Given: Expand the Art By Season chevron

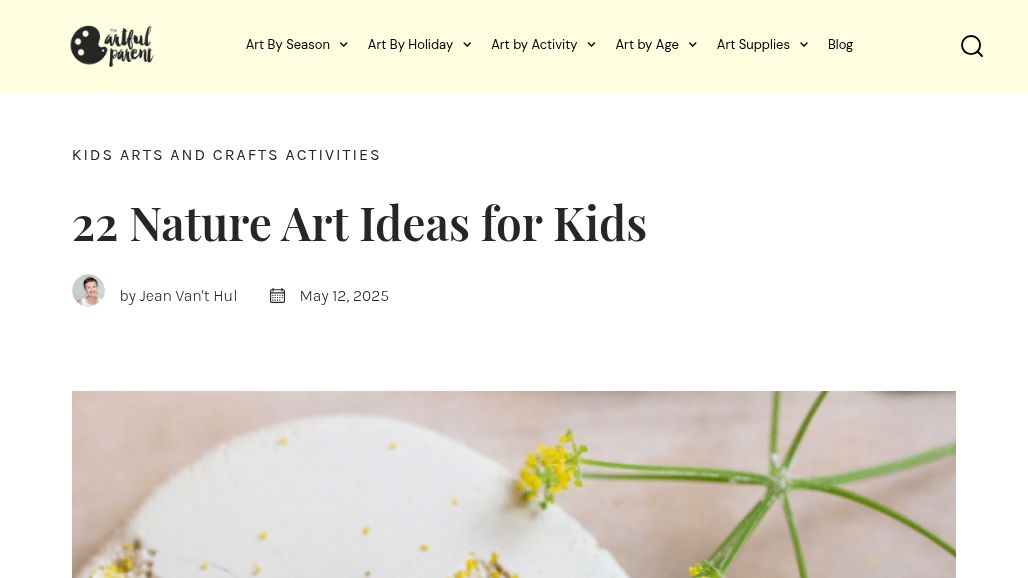Looking at the screenshot, I should click(344, 45).
